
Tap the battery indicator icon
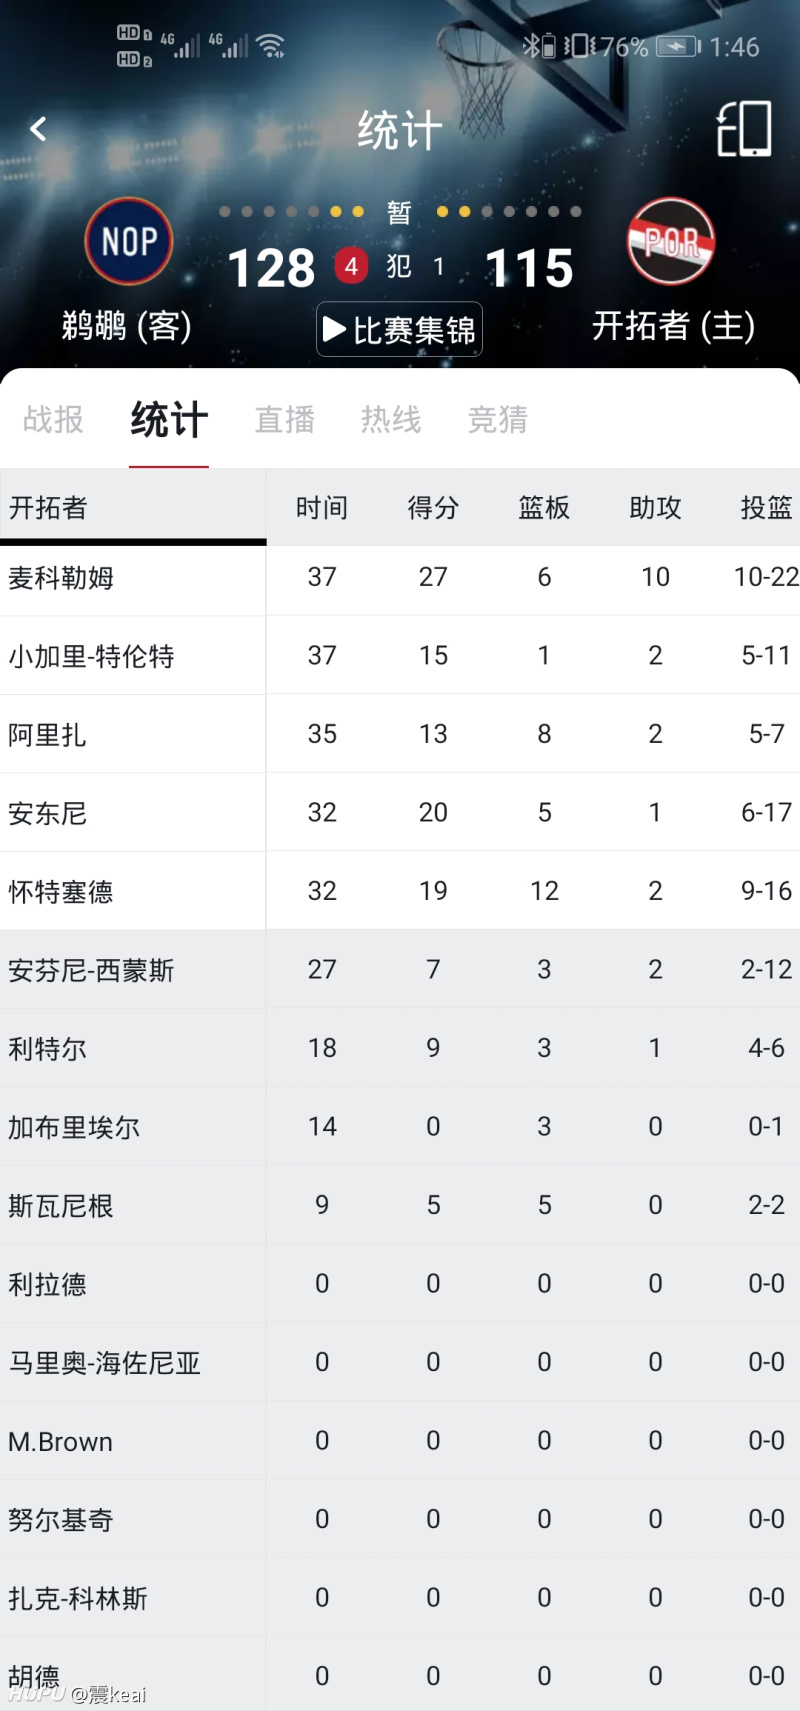(679, 47)
